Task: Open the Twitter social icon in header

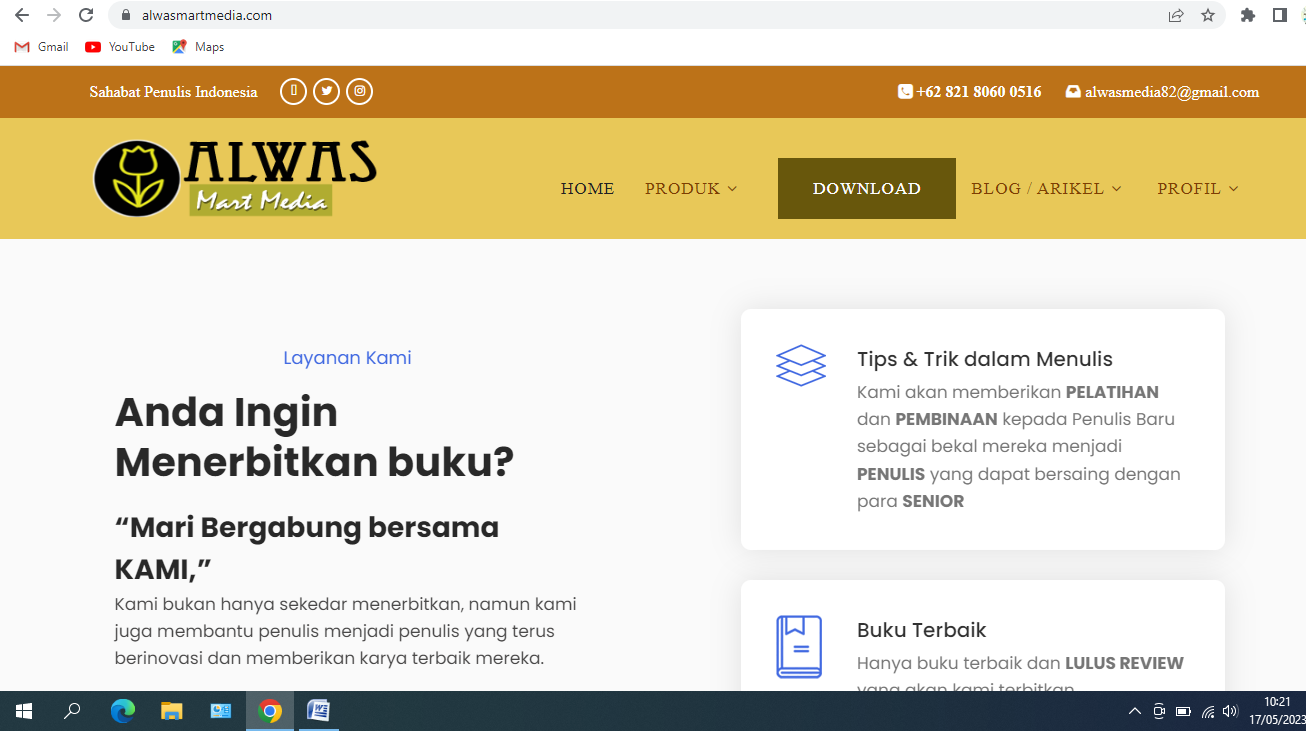Action: (x=326, y=92)
